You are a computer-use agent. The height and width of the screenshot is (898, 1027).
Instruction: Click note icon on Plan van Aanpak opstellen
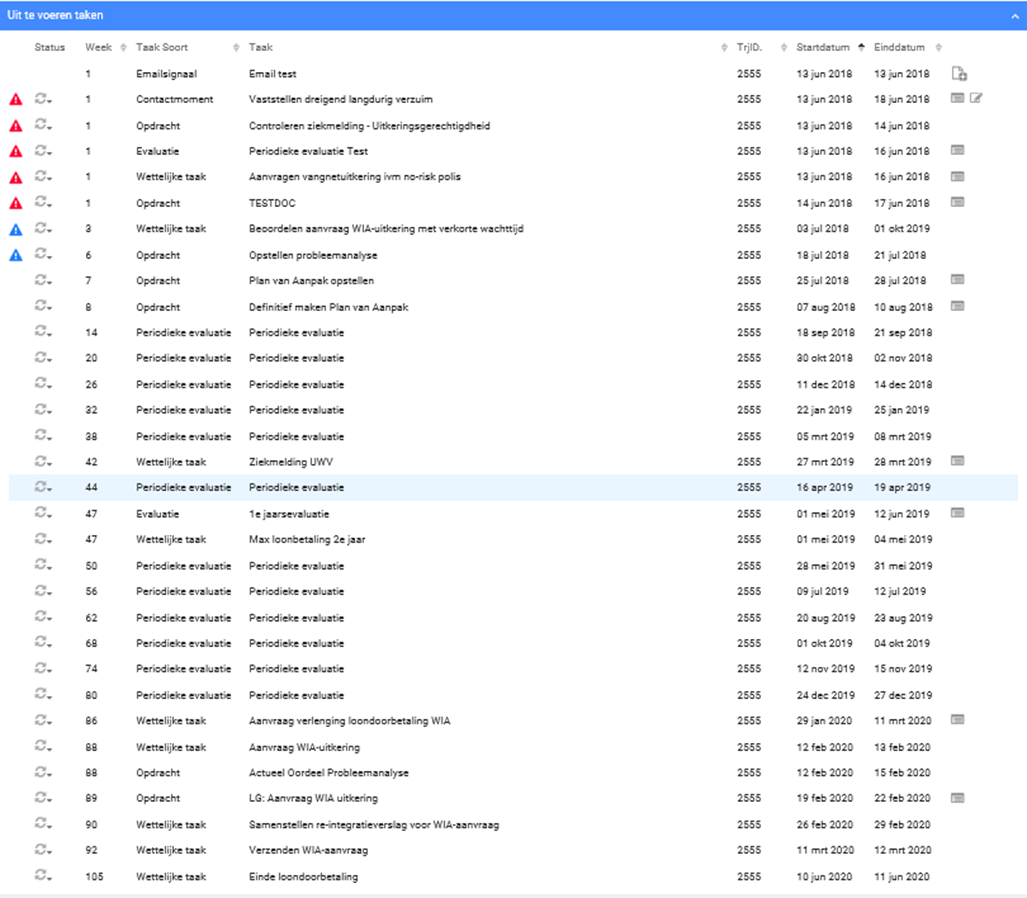click(957, 280)
